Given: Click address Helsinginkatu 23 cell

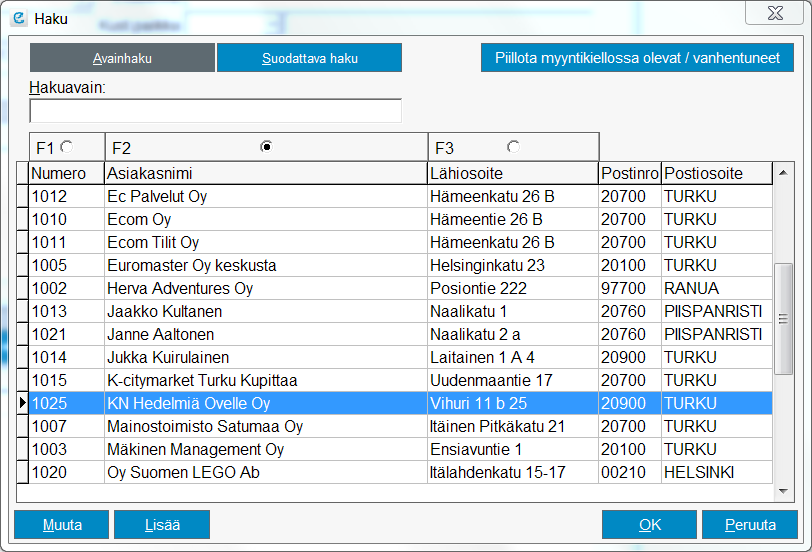Looking at the screenshot, I should [x=513, y=265].
